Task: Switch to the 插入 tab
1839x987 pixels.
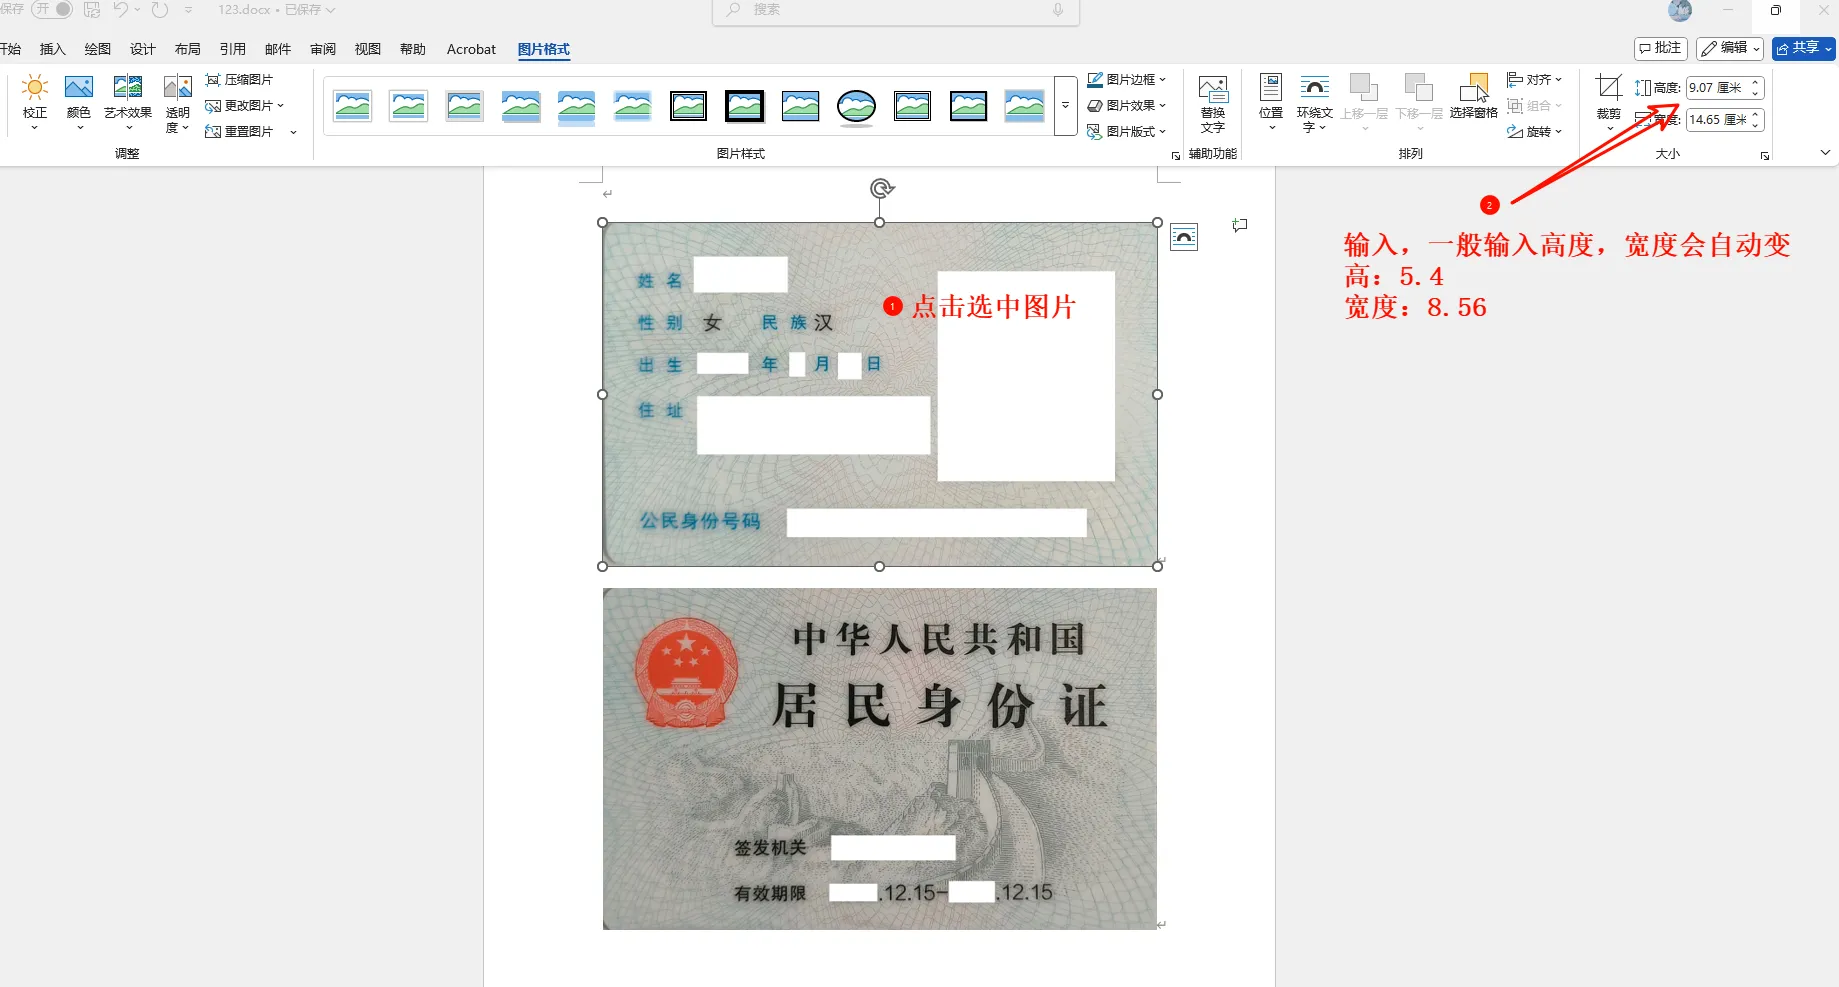Action: pyautogui.click(x=52, y=49)
